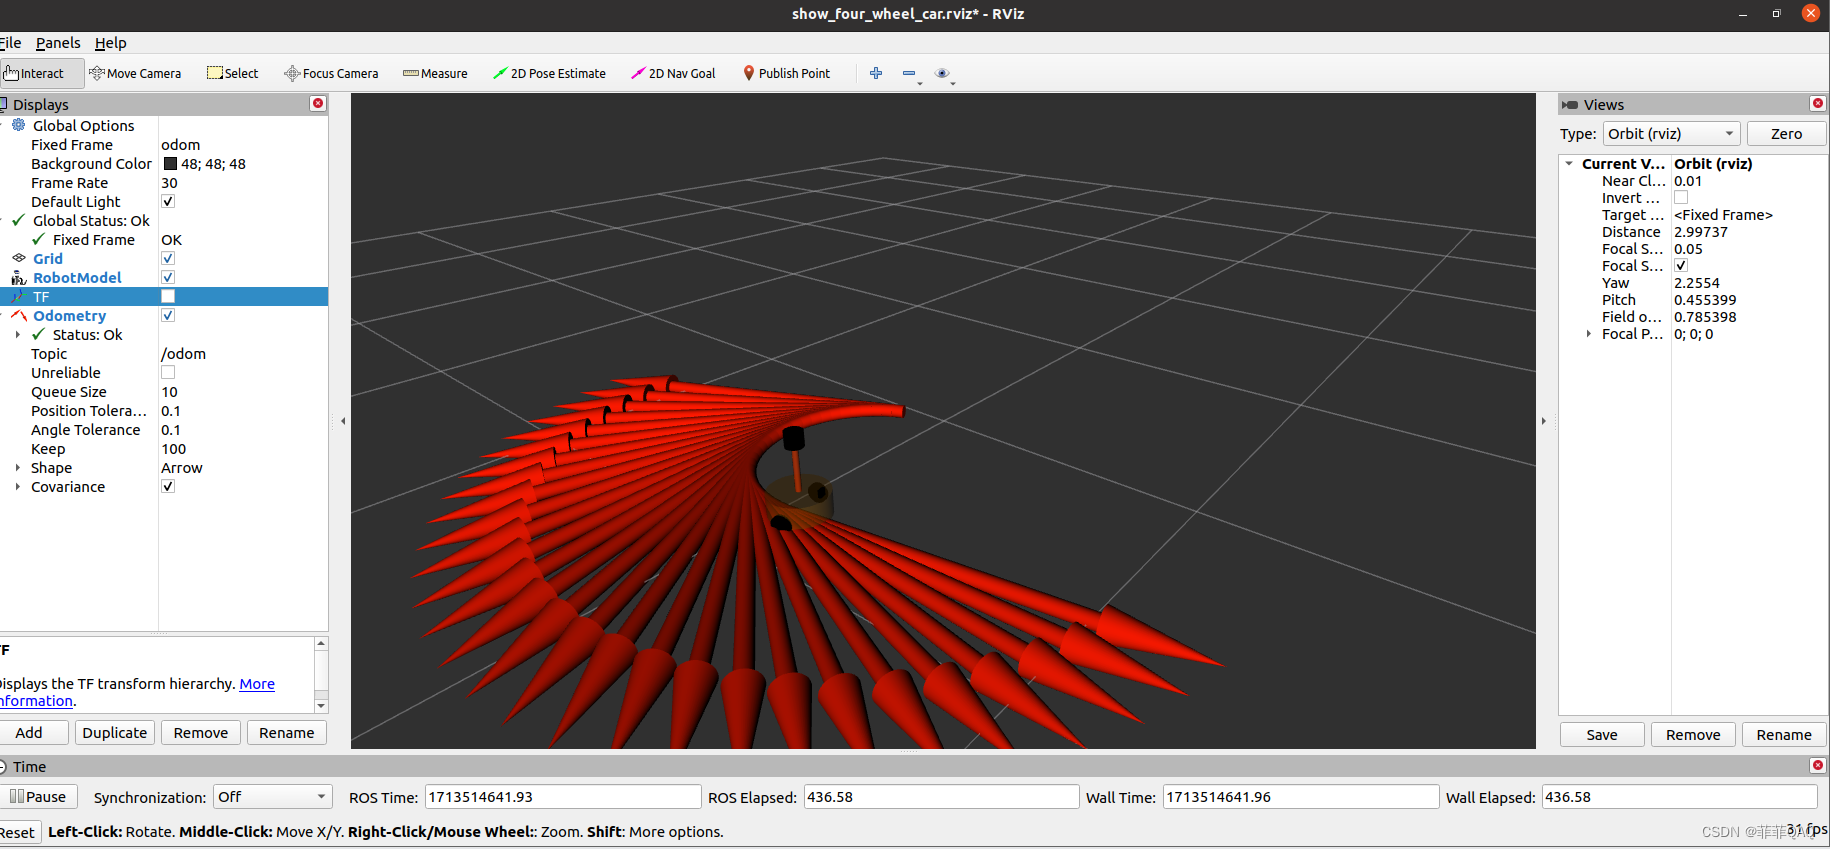Enable the TF display checkbox
The width and height of the screenshot is (1830, 849).
pyautogui.click(x=168, y=296)
